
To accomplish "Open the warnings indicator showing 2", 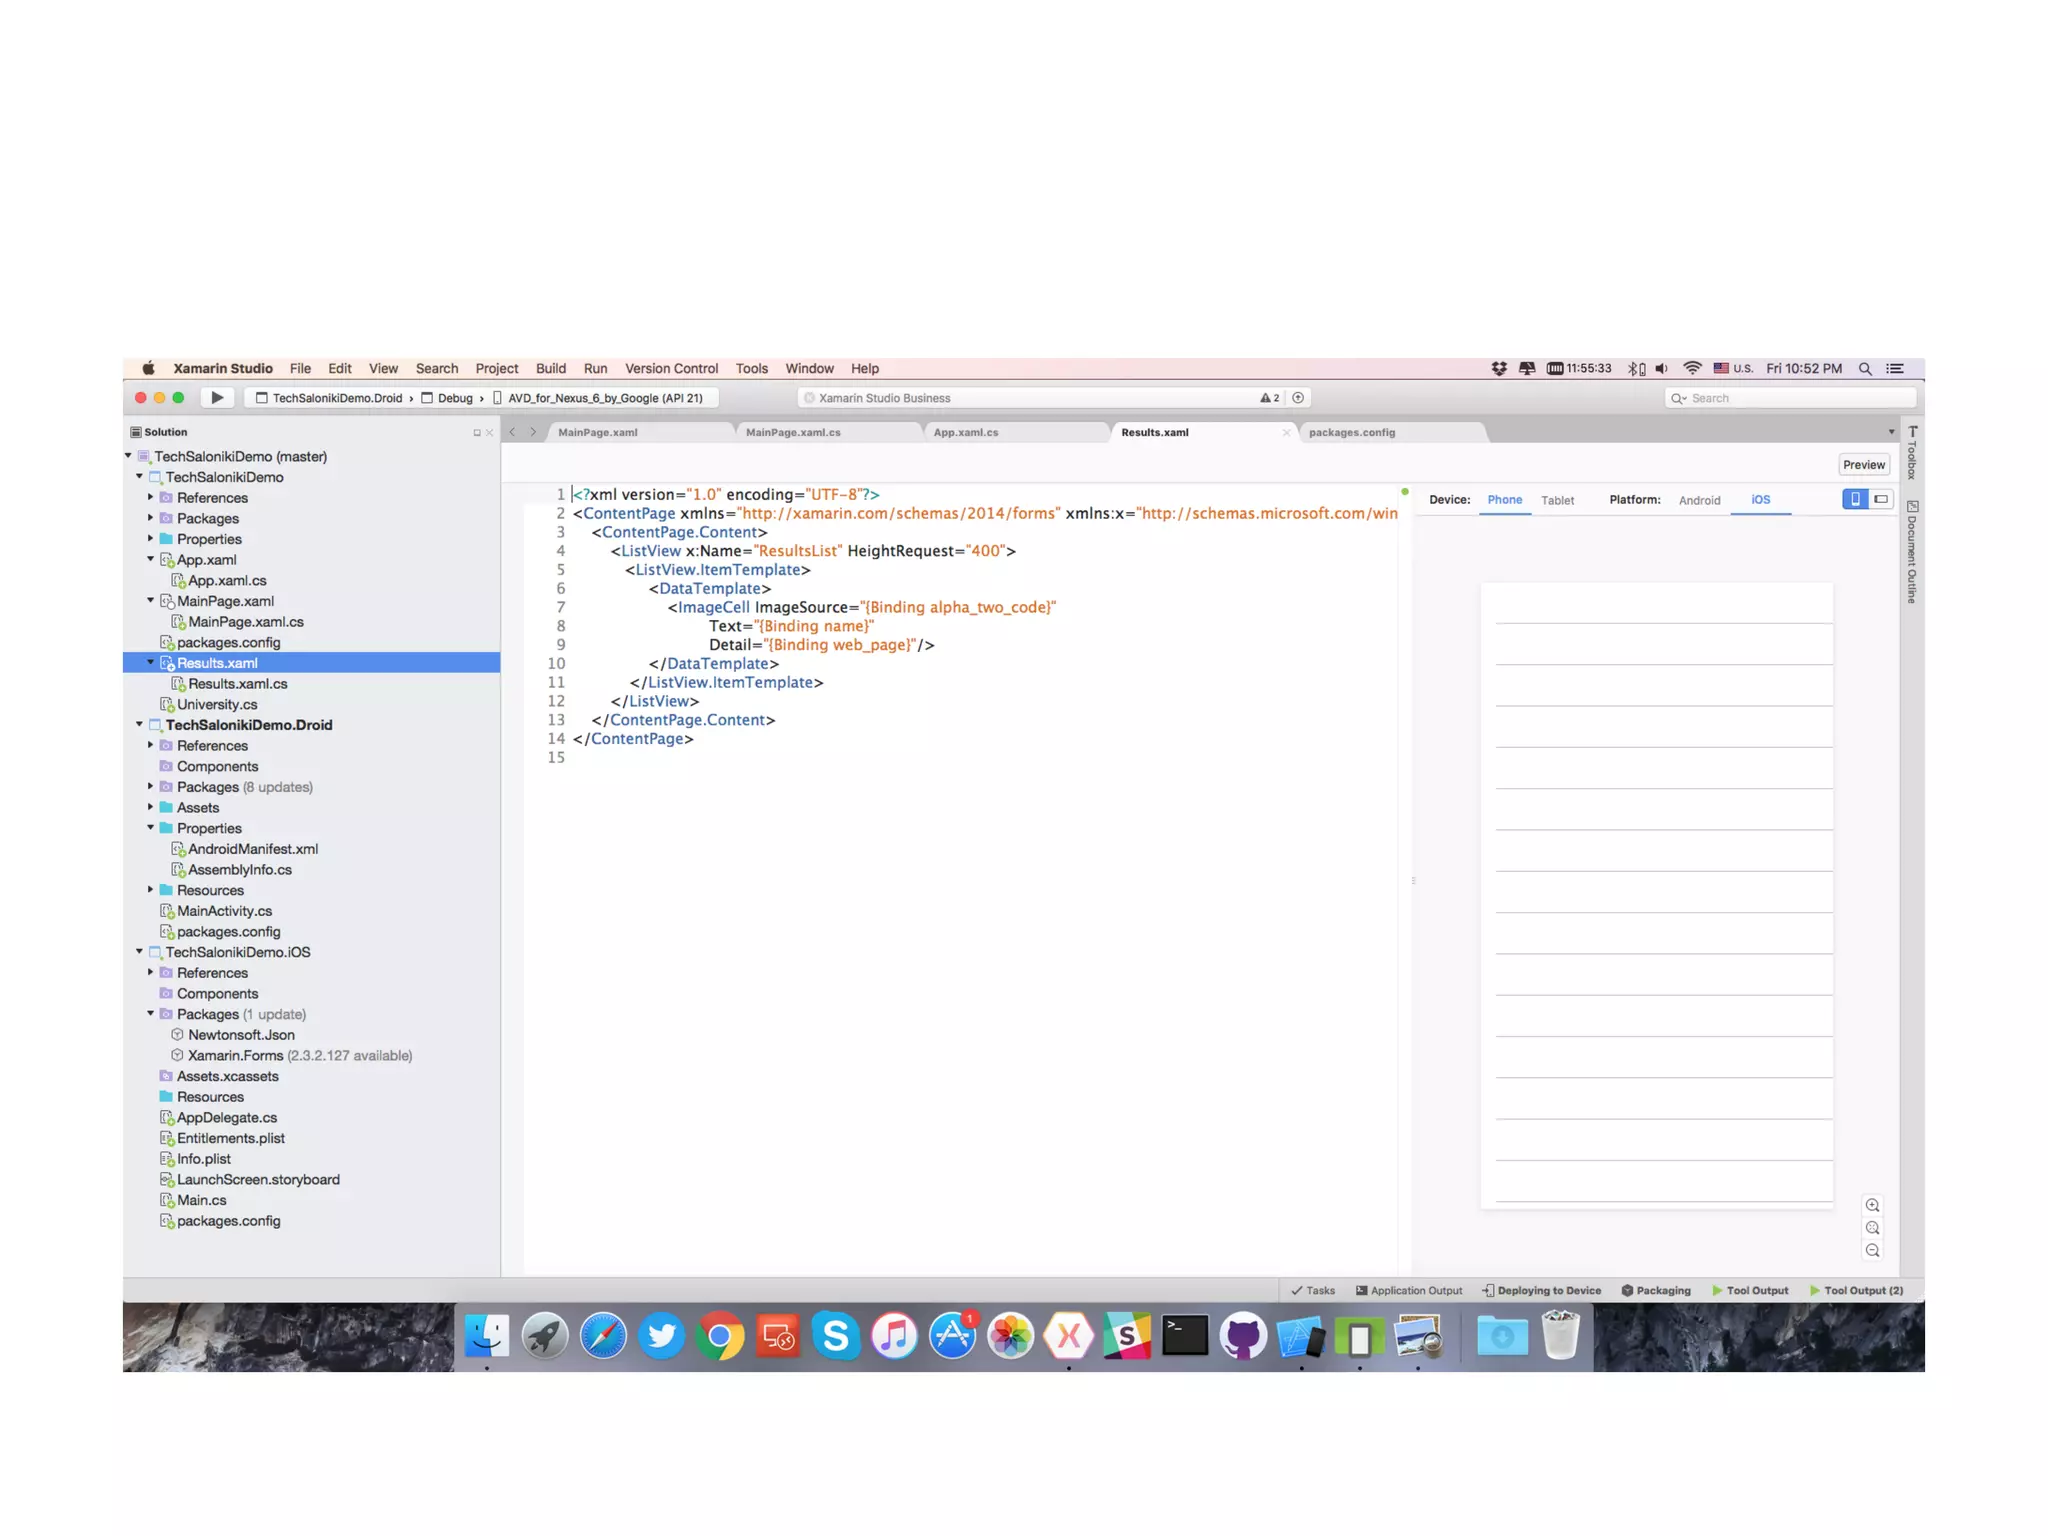I will (x=1269, y=398).
